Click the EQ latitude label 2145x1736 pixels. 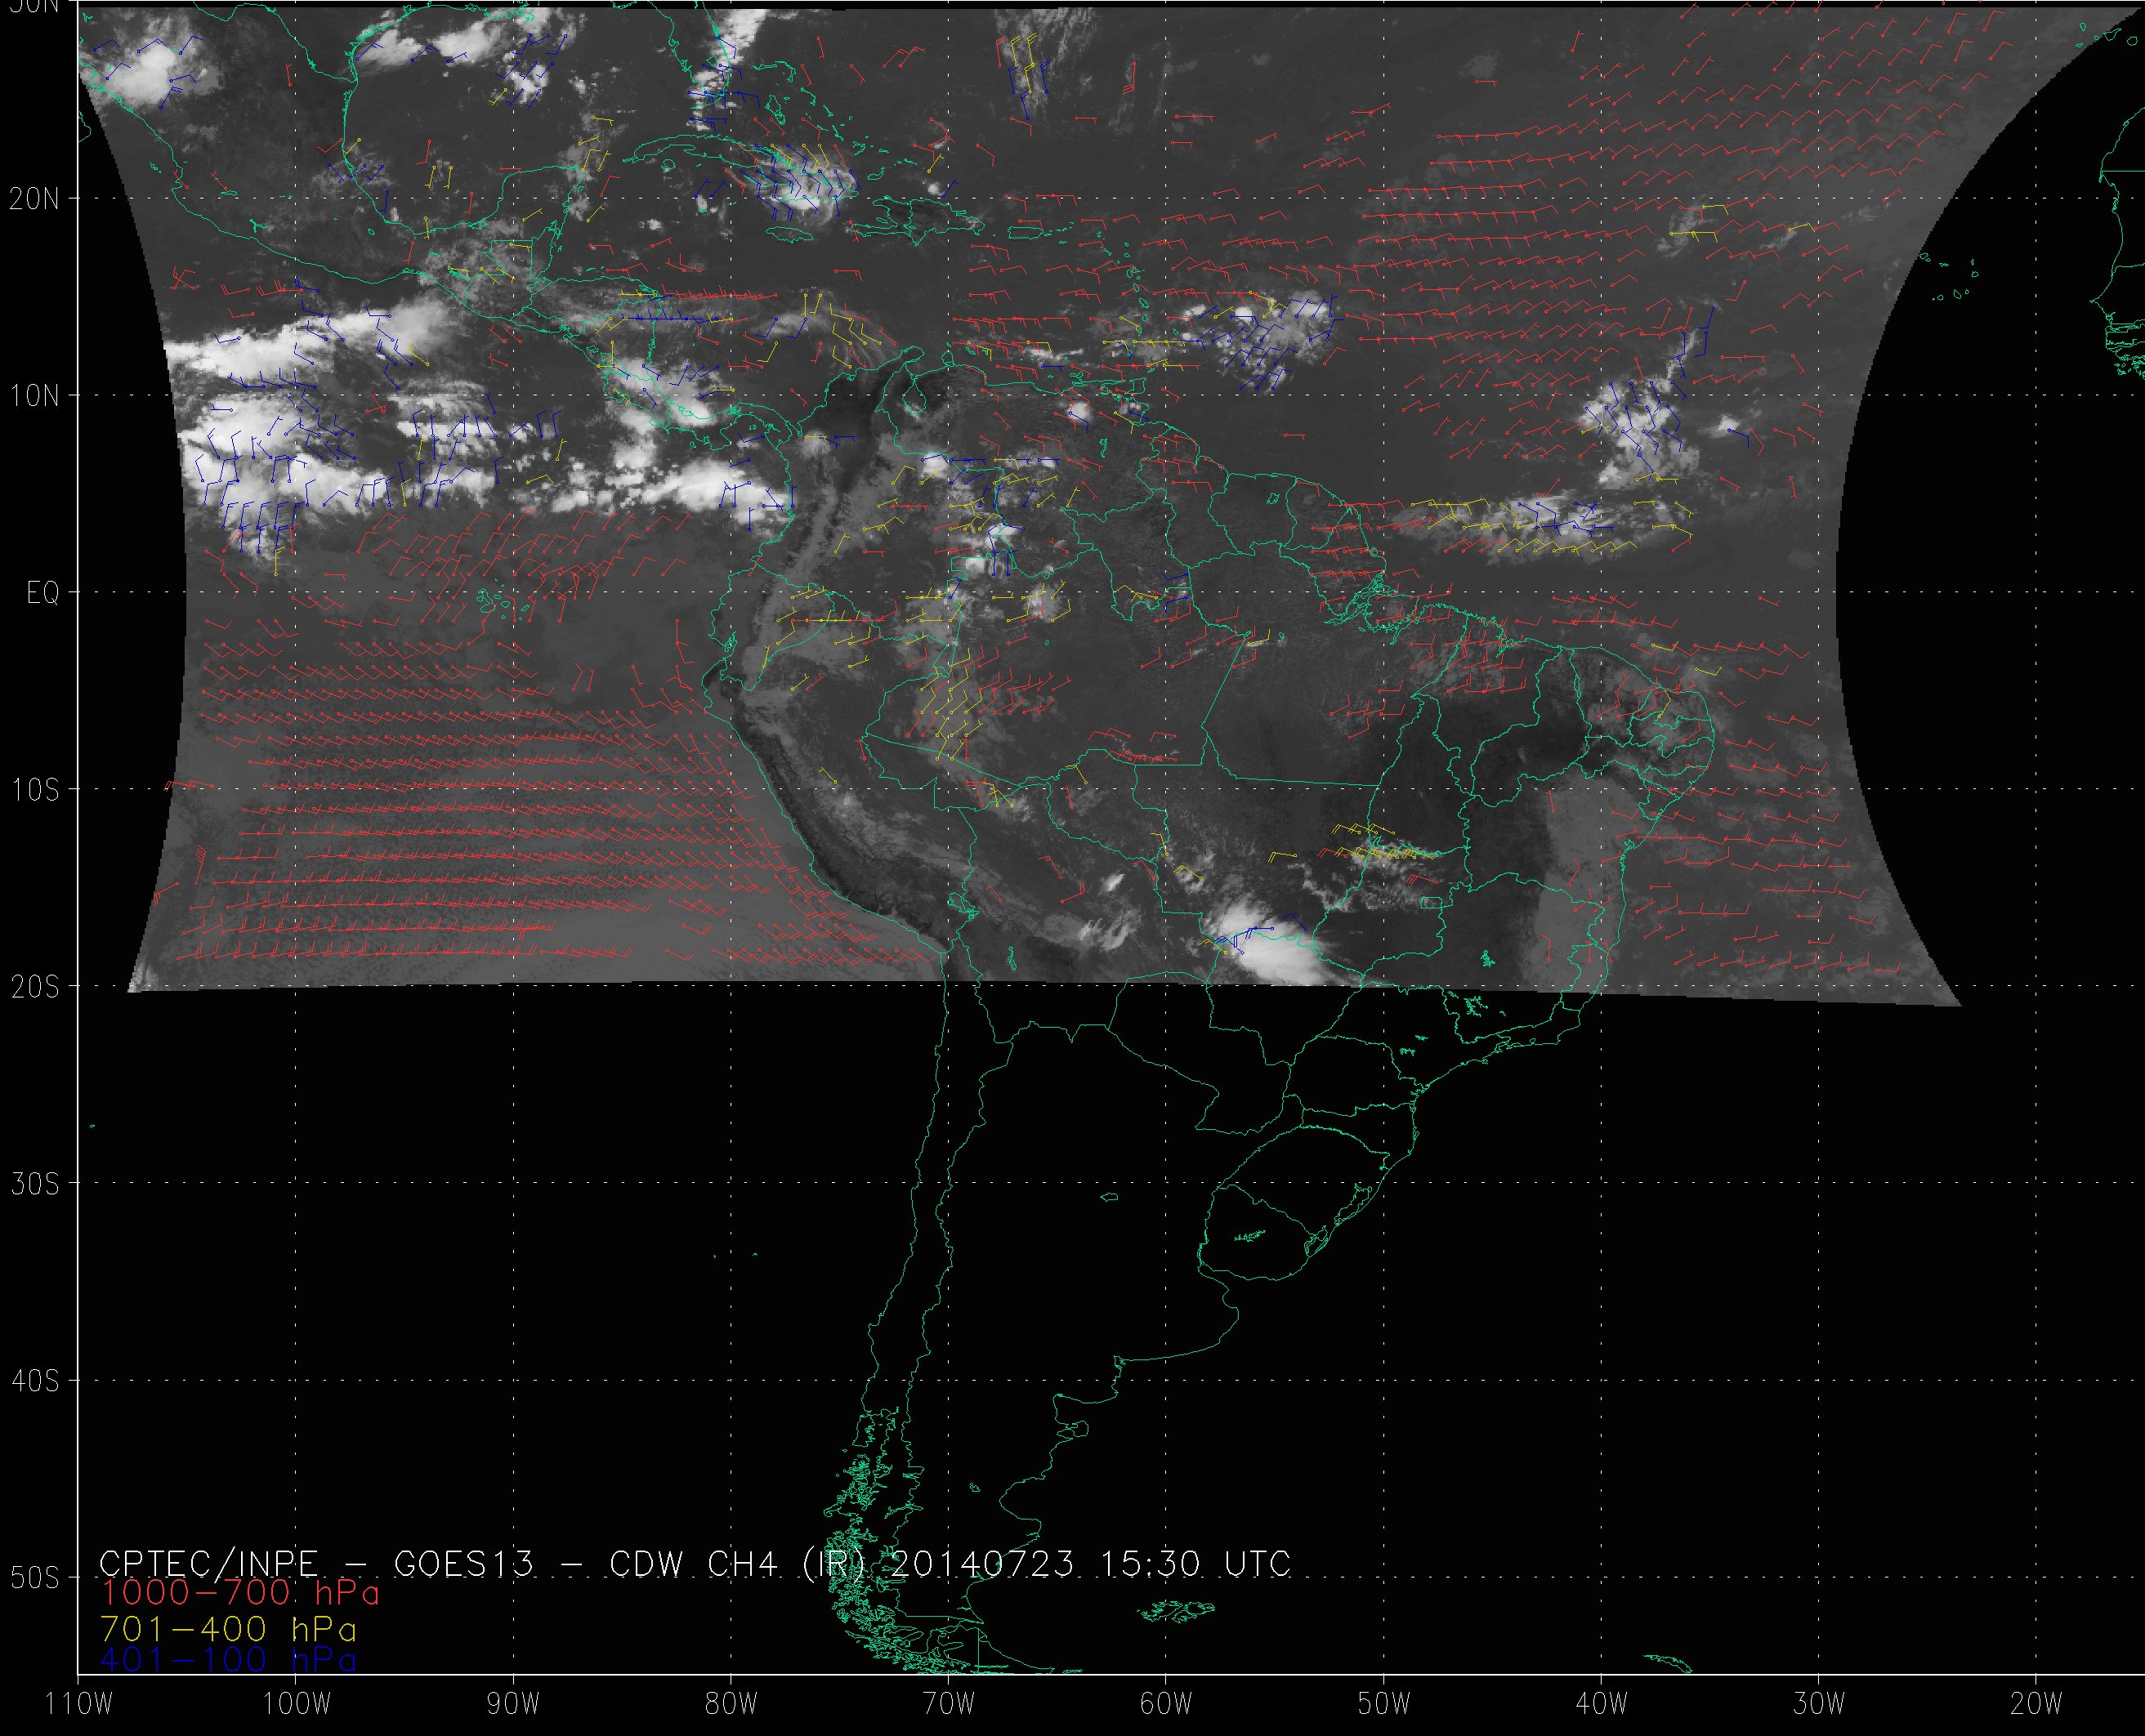[42, 593]
